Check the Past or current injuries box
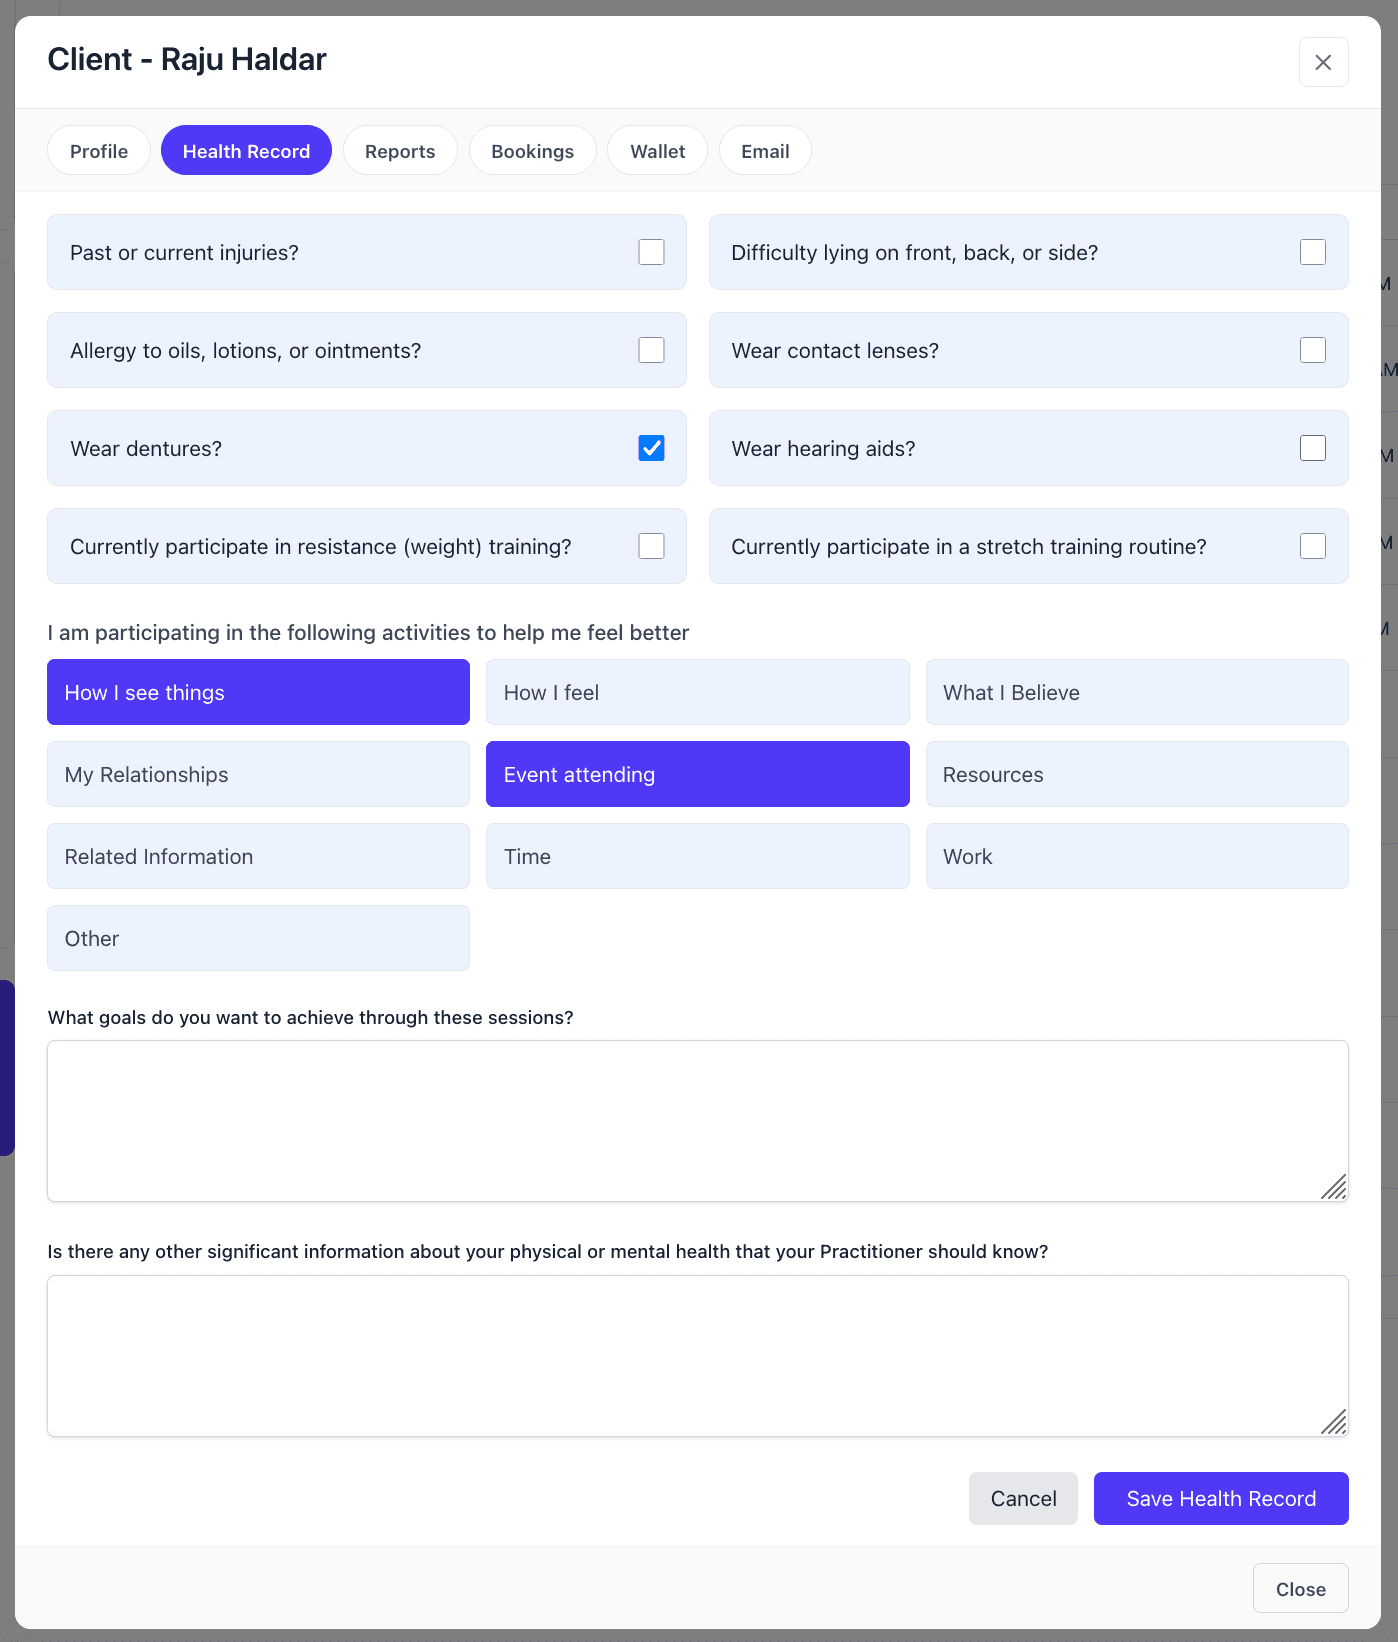This screenshot has height=1642, width=1398. (651, 252)
